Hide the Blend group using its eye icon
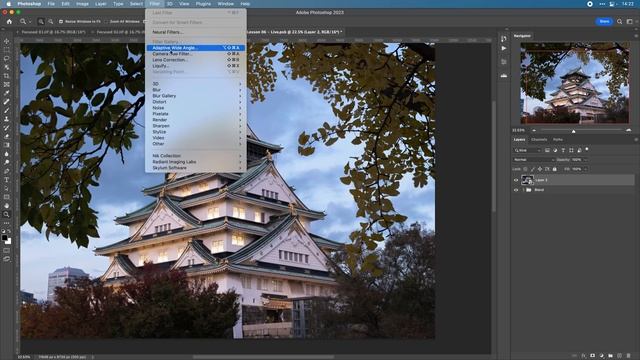640x360 pixels. pos(516,190)
